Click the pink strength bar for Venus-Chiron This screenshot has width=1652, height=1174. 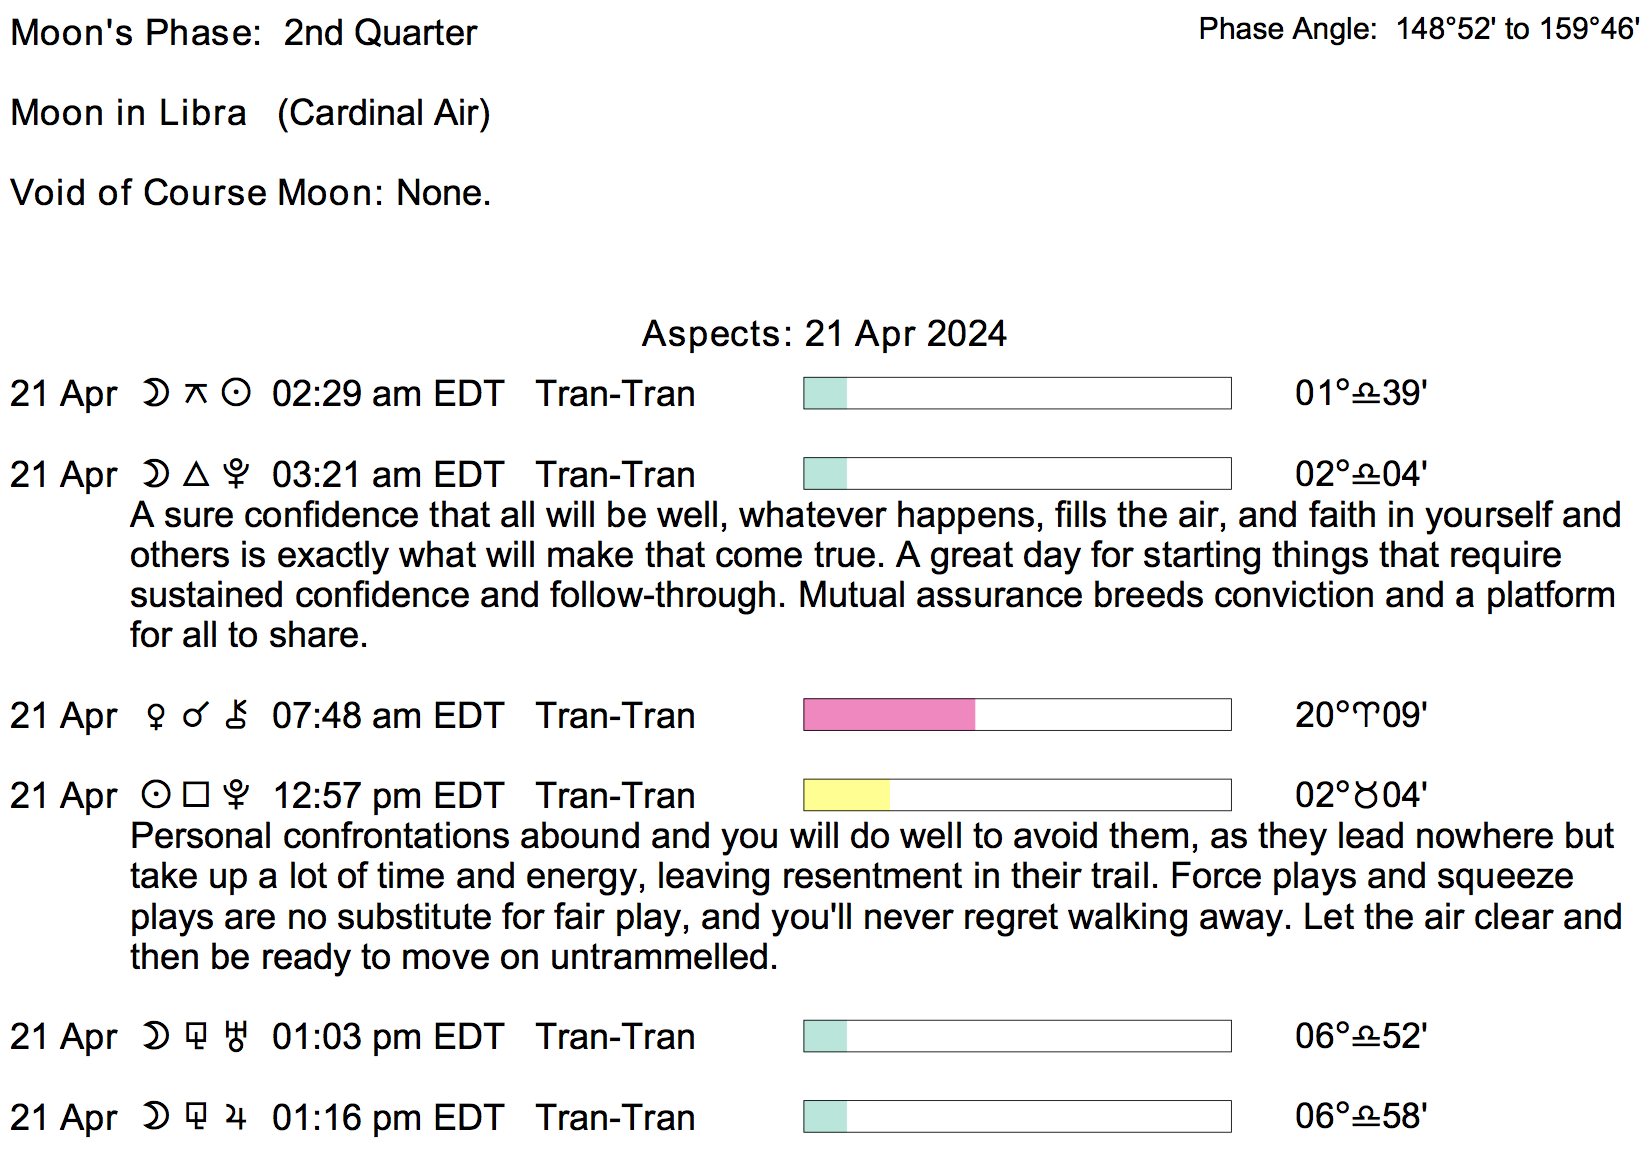(x=889, y=715)
